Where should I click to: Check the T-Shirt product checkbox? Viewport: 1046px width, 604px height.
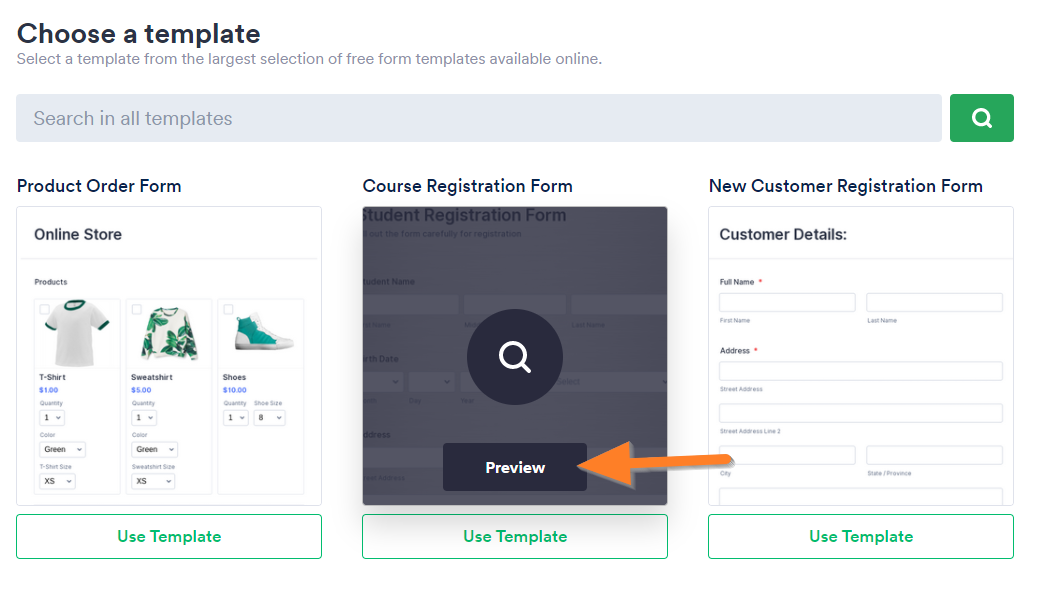click(x=44, y=309)
